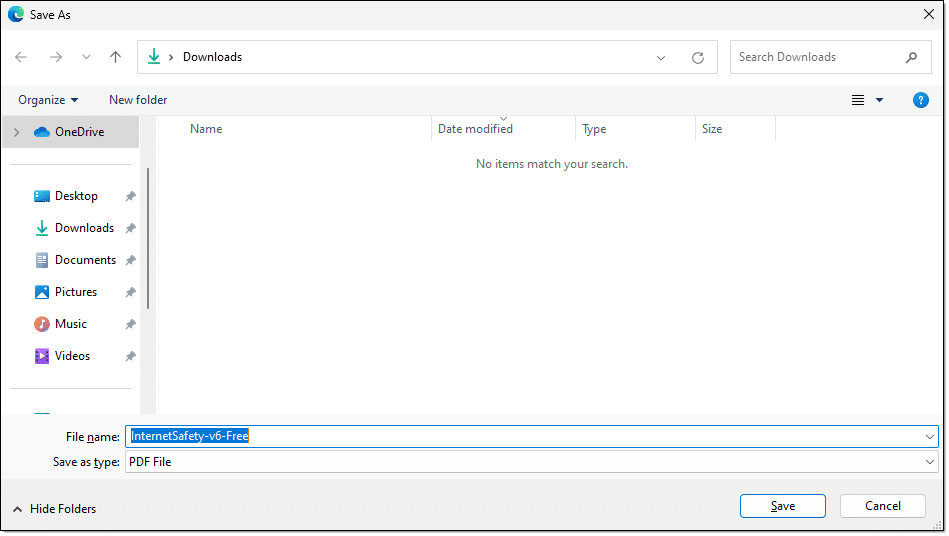
Task: Sort files by Date modified column
Action: [x=476, y=129]
